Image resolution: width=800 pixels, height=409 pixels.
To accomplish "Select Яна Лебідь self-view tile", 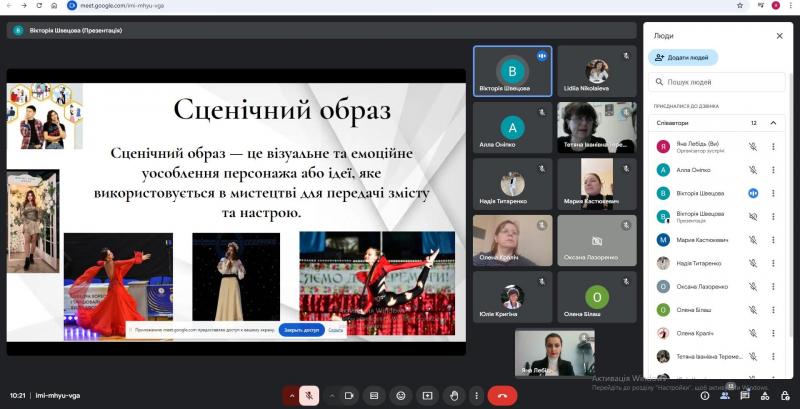I will pyautogui.click(x=555, y=353).
